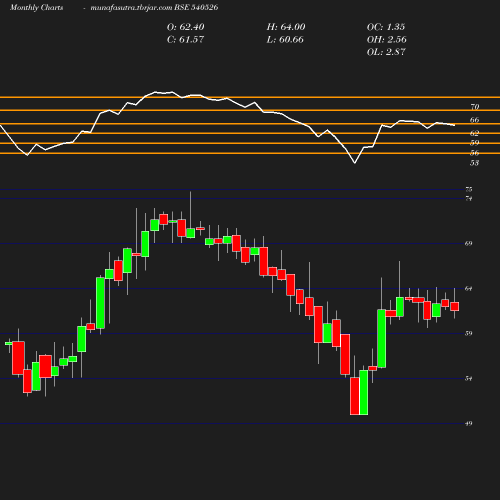Click the price axis label '54'
This screenshot has width=500, height=500.
coord(469,379)
